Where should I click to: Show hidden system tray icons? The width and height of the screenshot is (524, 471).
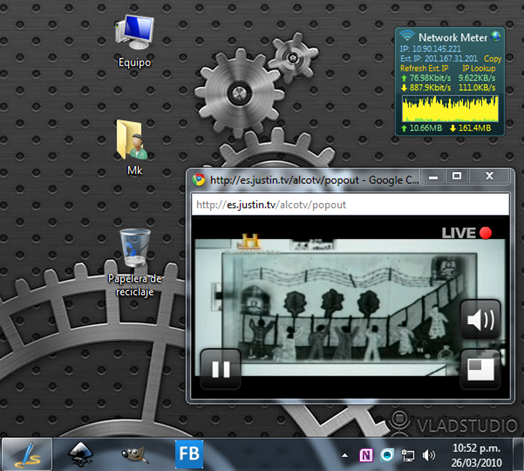tap(345, 455)
